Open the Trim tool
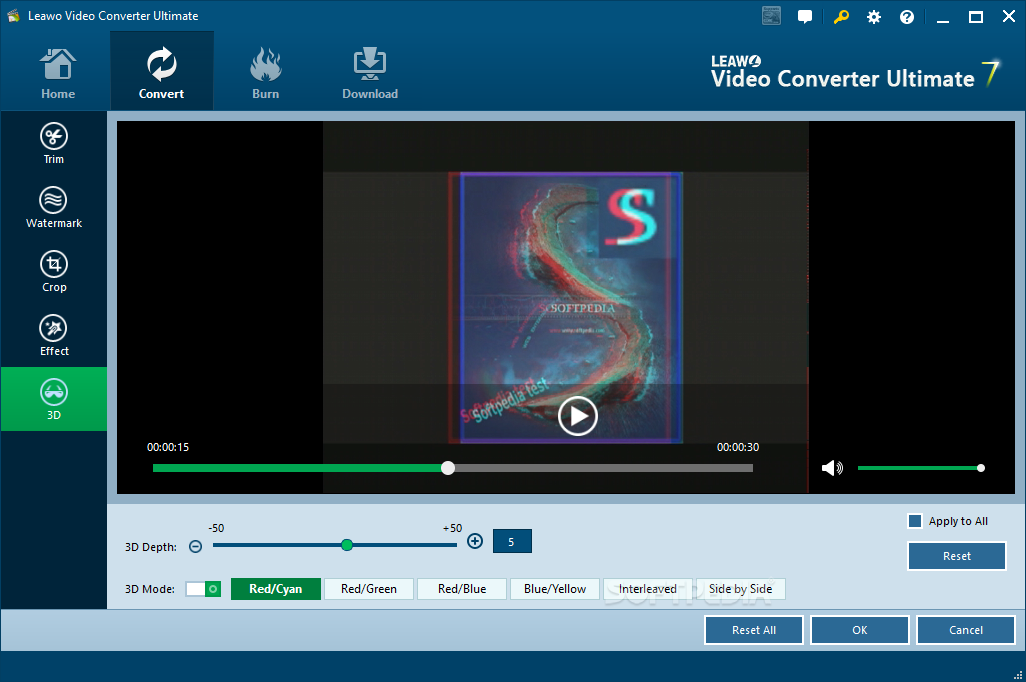Viewport: 1026px width, 682px height. 54,143
